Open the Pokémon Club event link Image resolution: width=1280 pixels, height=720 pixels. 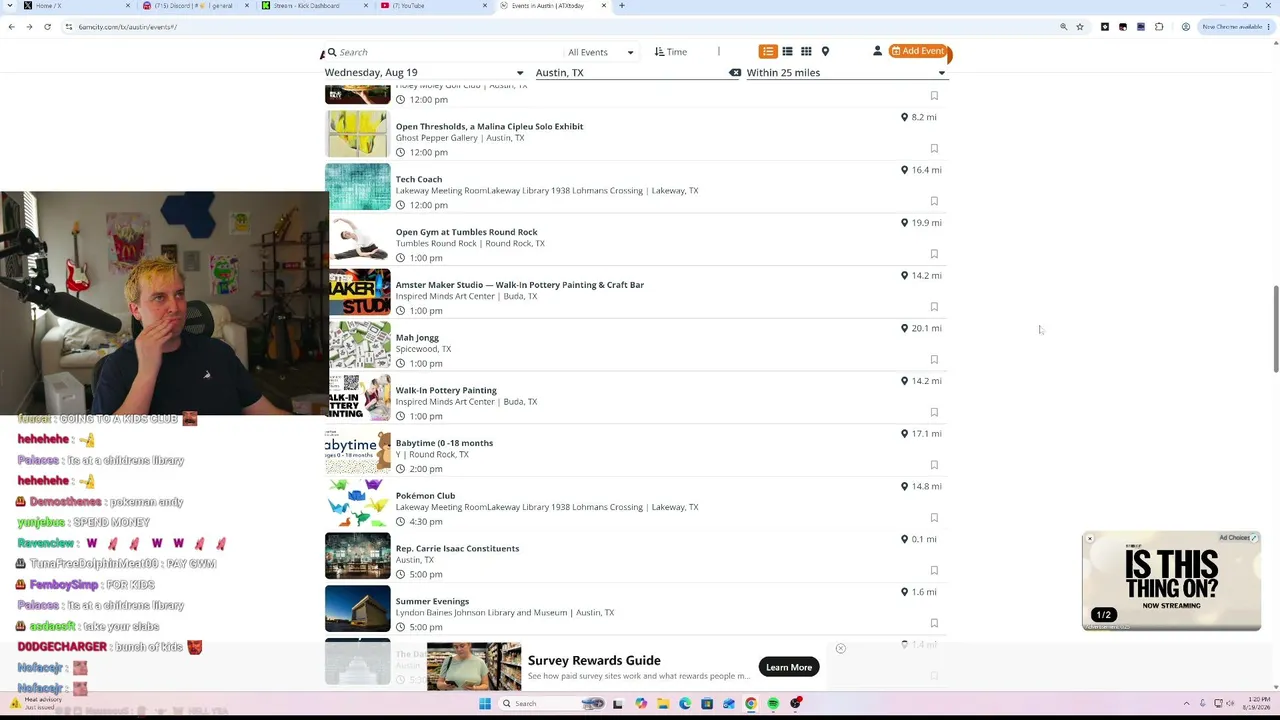coord(425,496)
